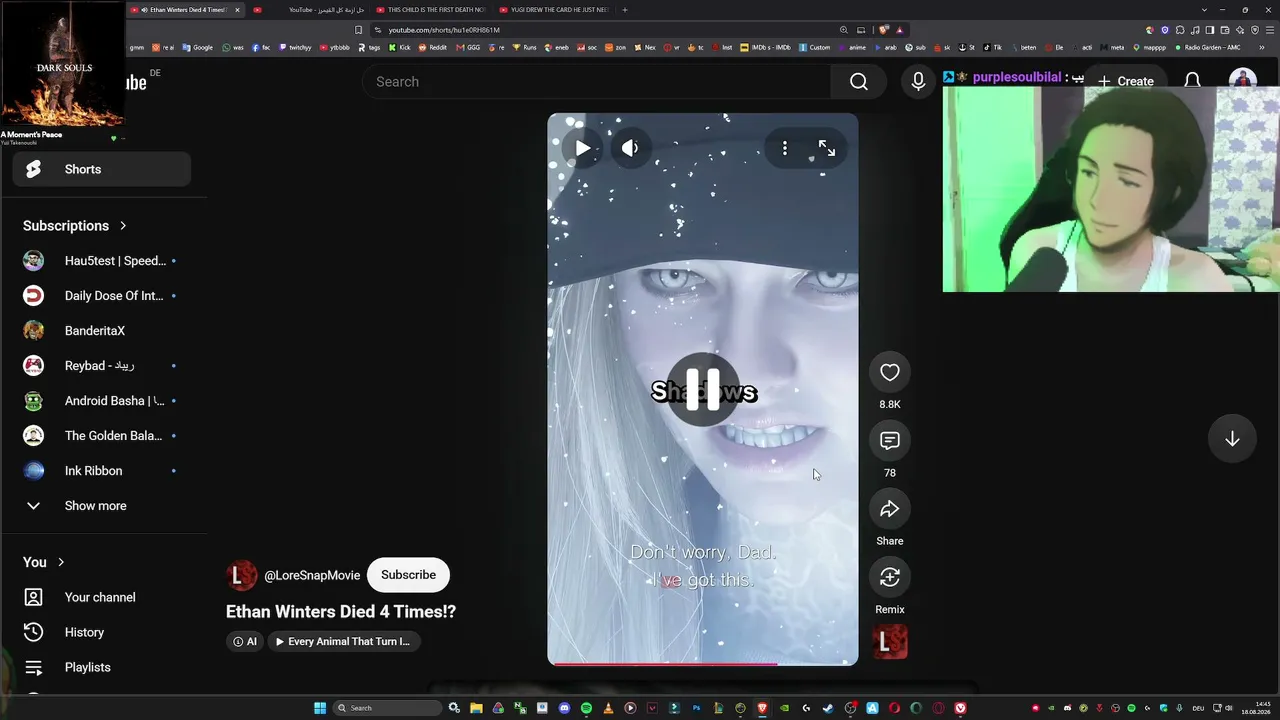Open Android Basha subscription channel
This screenshot has height=720, width=1280.
[x=101, y=401]
